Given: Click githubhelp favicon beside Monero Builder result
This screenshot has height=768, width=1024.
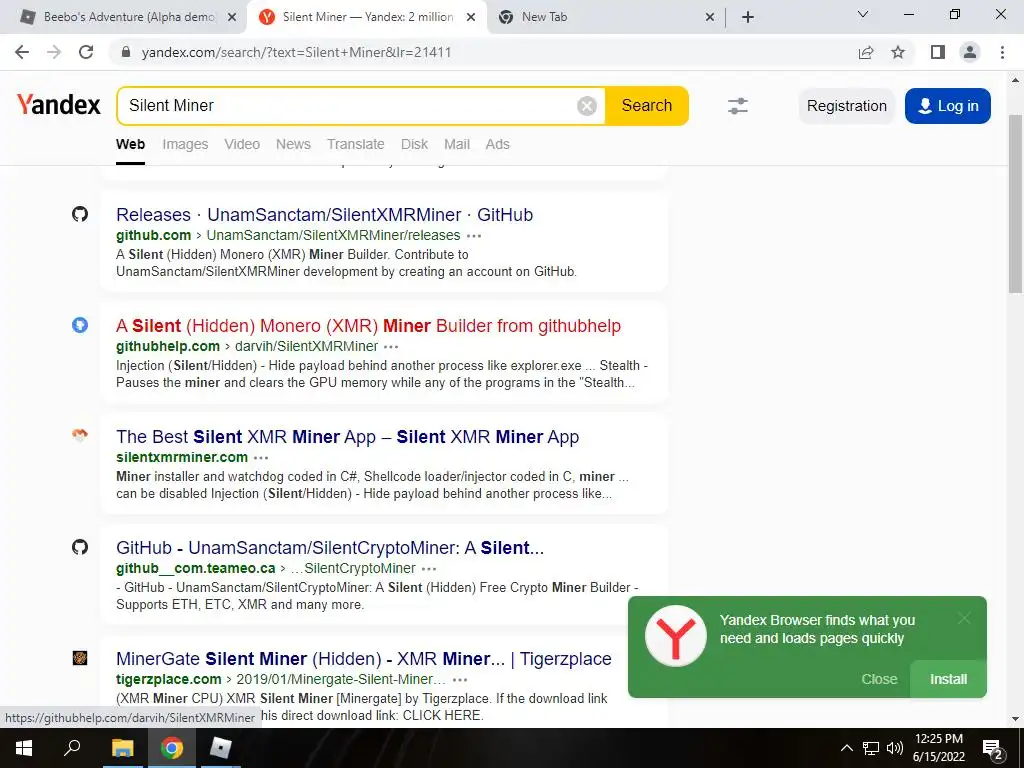Looking at the screenshot, I should pos(80,325).
